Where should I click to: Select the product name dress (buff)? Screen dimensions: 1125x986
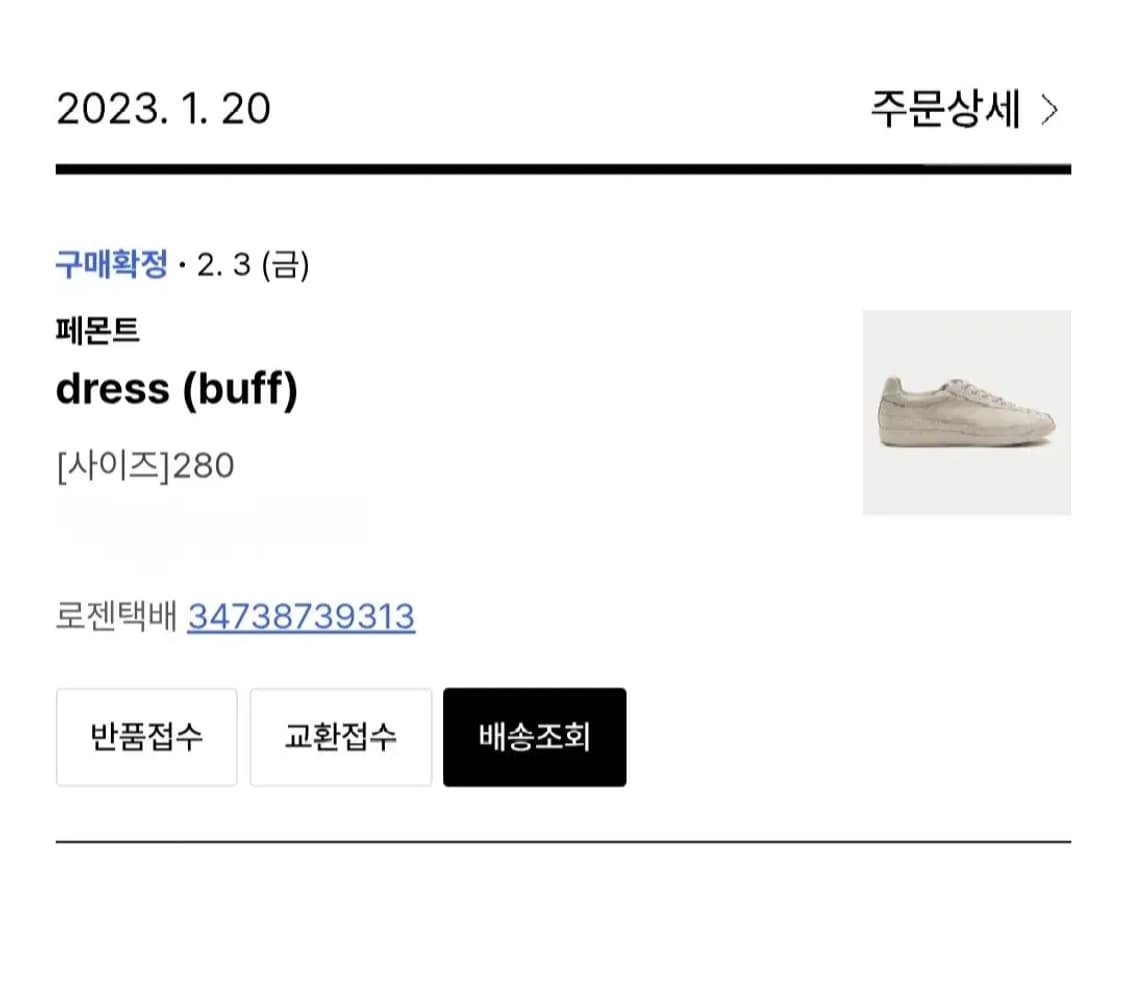click(x=177, y=389)
